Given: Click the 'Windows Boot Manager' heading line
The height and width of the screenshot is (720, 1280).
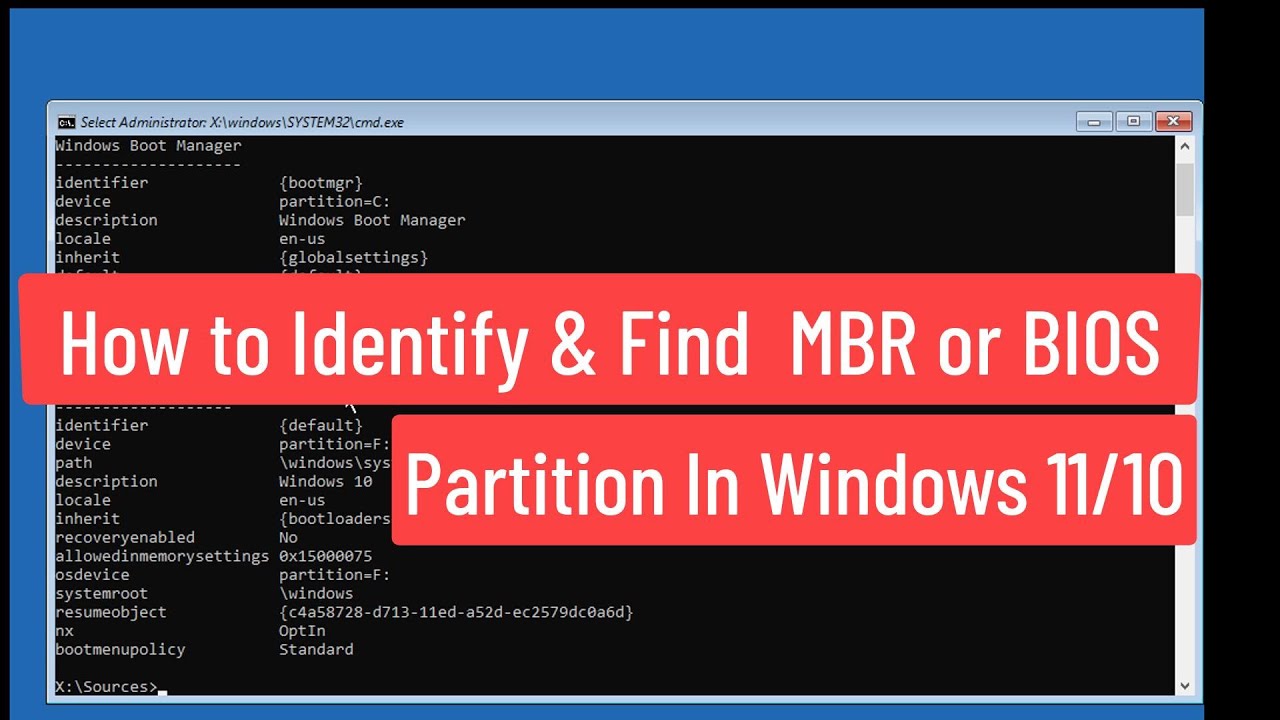Looking at the screenshot, I should click(149, 146).
